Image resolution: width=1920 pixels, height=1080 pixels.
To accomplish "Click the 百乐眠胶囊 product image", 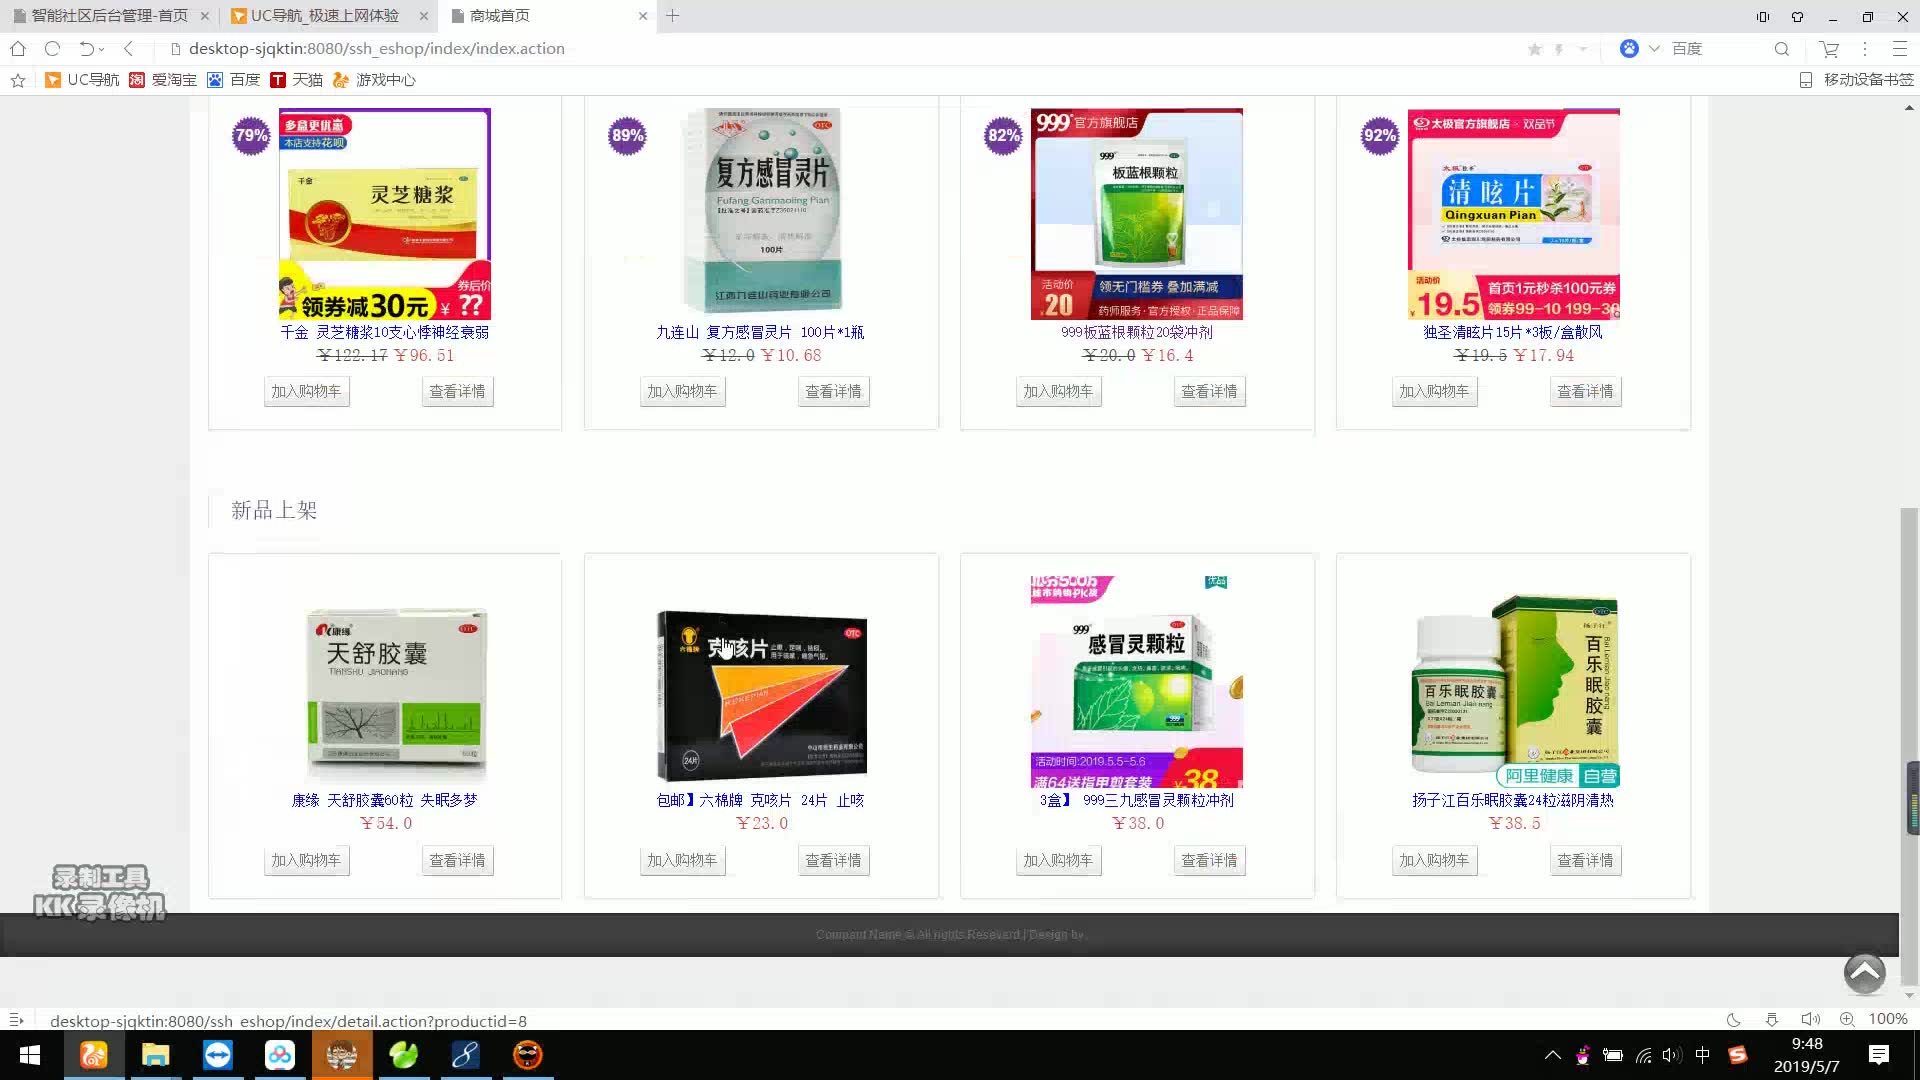I will coord(1513,682).
